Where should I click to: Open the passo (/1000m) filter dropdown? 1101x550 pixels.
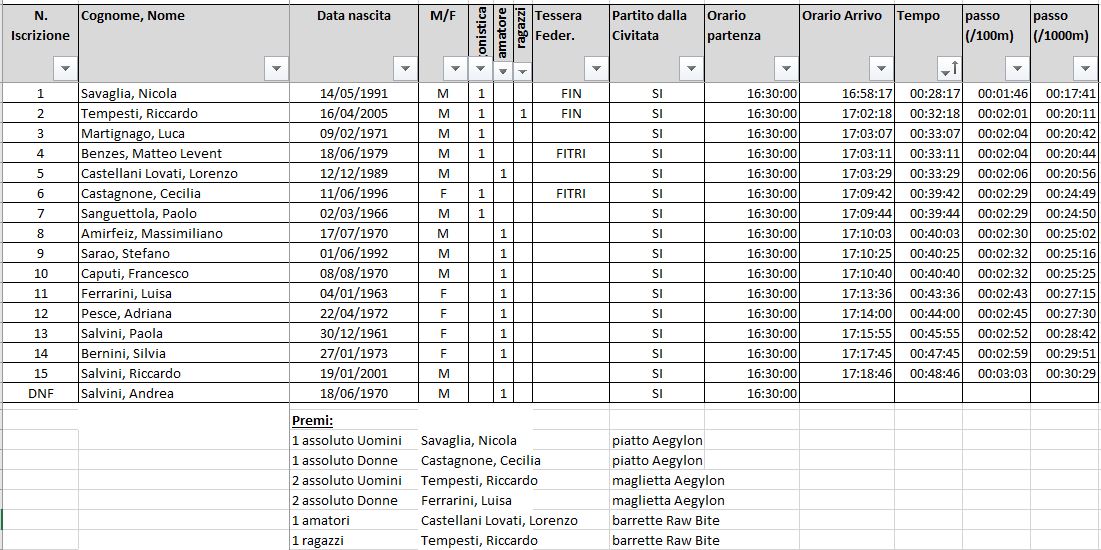pyautogui.click(x=1085, y=69)
